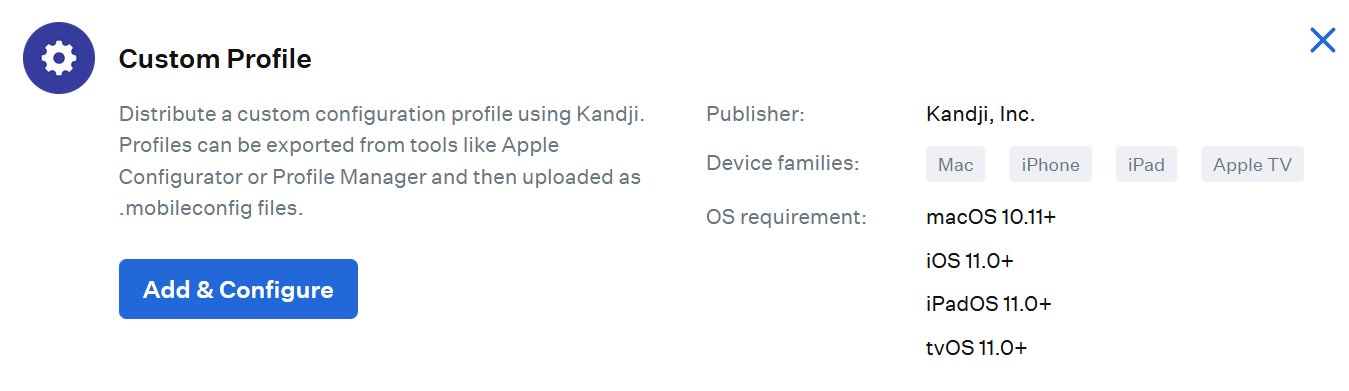Select the Apple TV device family tag
Image resolution: width=1349 pixels, height=391 pixels.
[x=1252, y=165]
